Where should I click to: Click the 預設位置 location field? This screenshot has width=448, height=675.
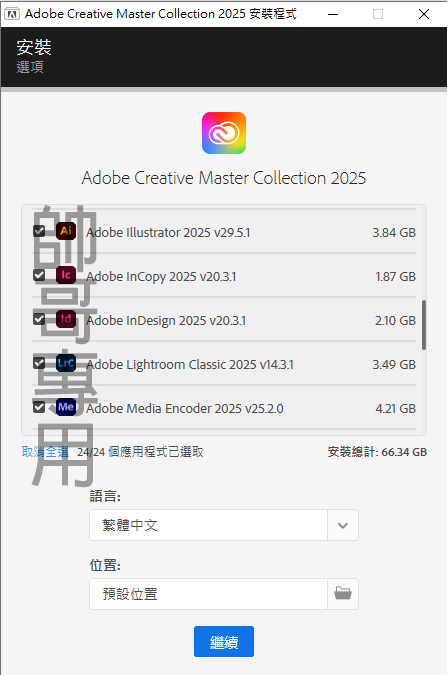click(x=208, y=594)
